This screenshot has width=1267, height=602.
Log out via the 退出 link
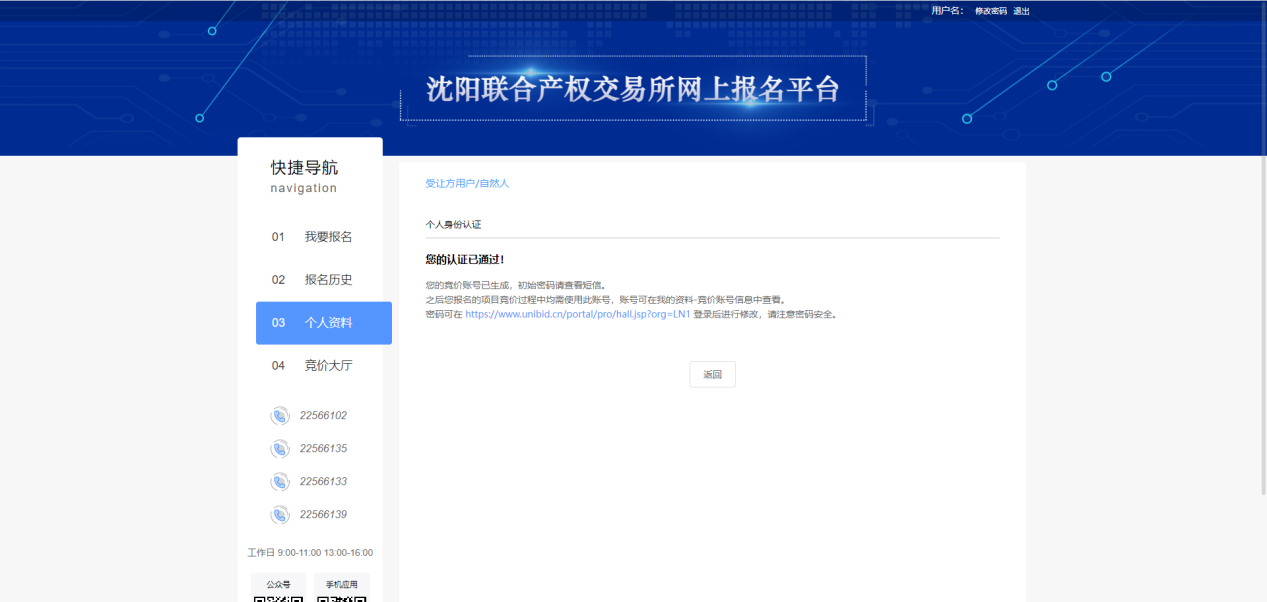1021,11
